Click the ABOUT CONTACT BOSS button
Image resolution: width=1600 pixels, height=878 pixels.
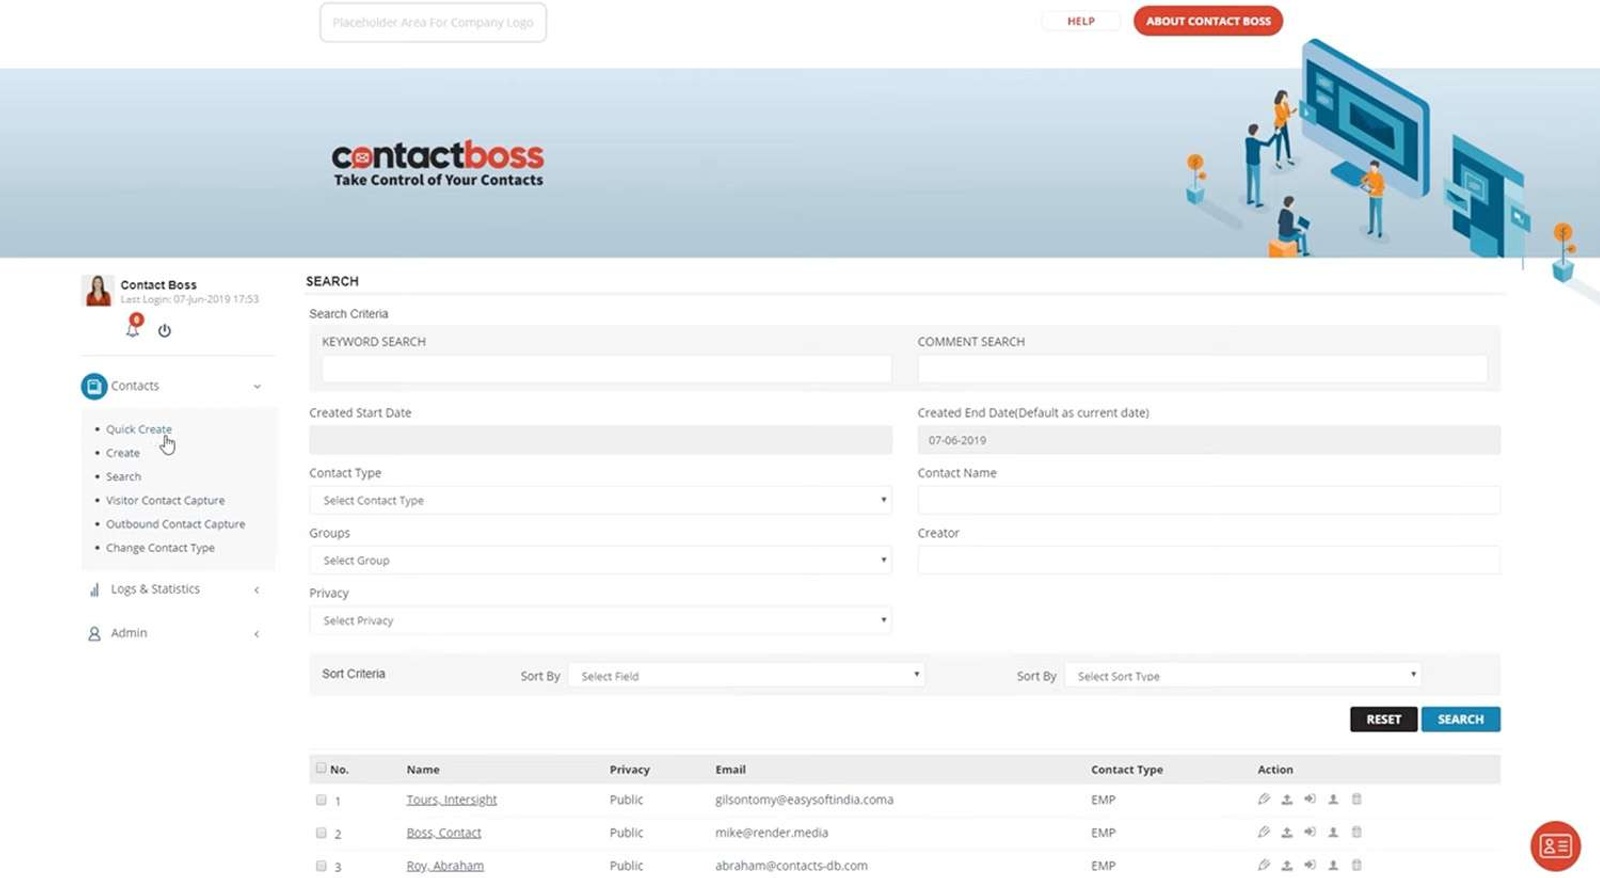click(x=1208, y=21)
